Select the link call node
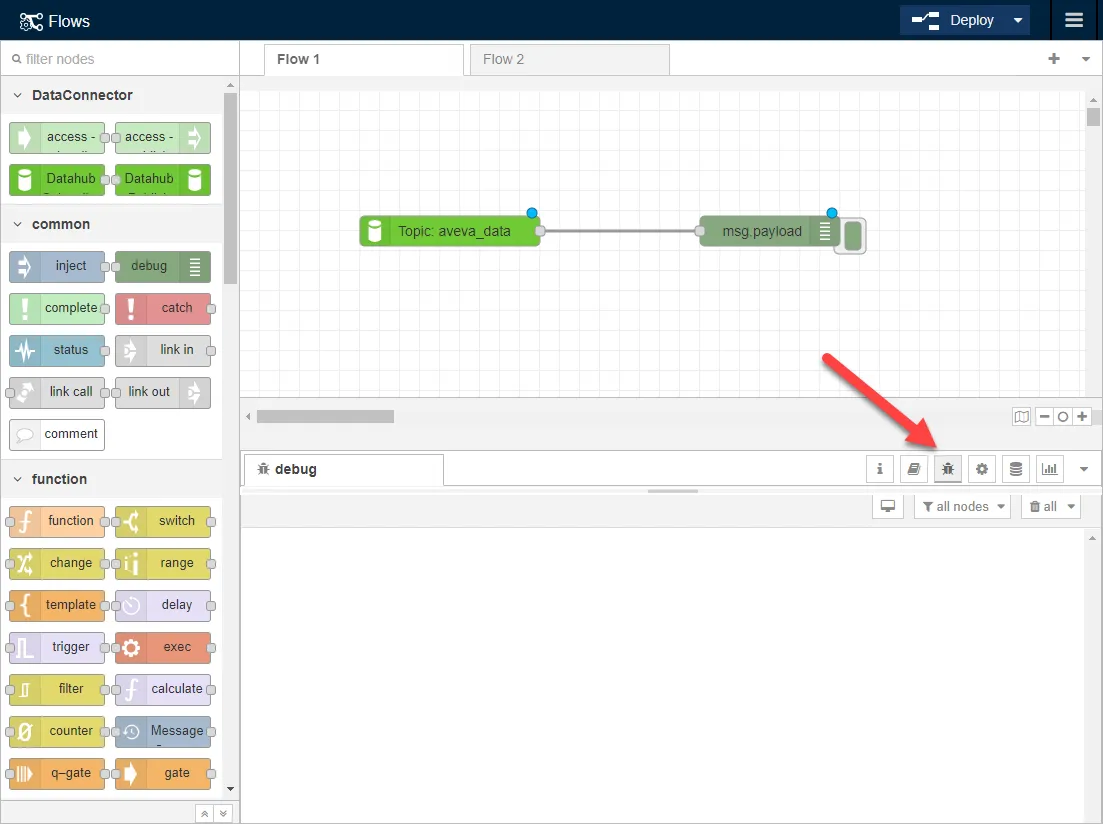1103x824 pixels. (x=57, y=392)
